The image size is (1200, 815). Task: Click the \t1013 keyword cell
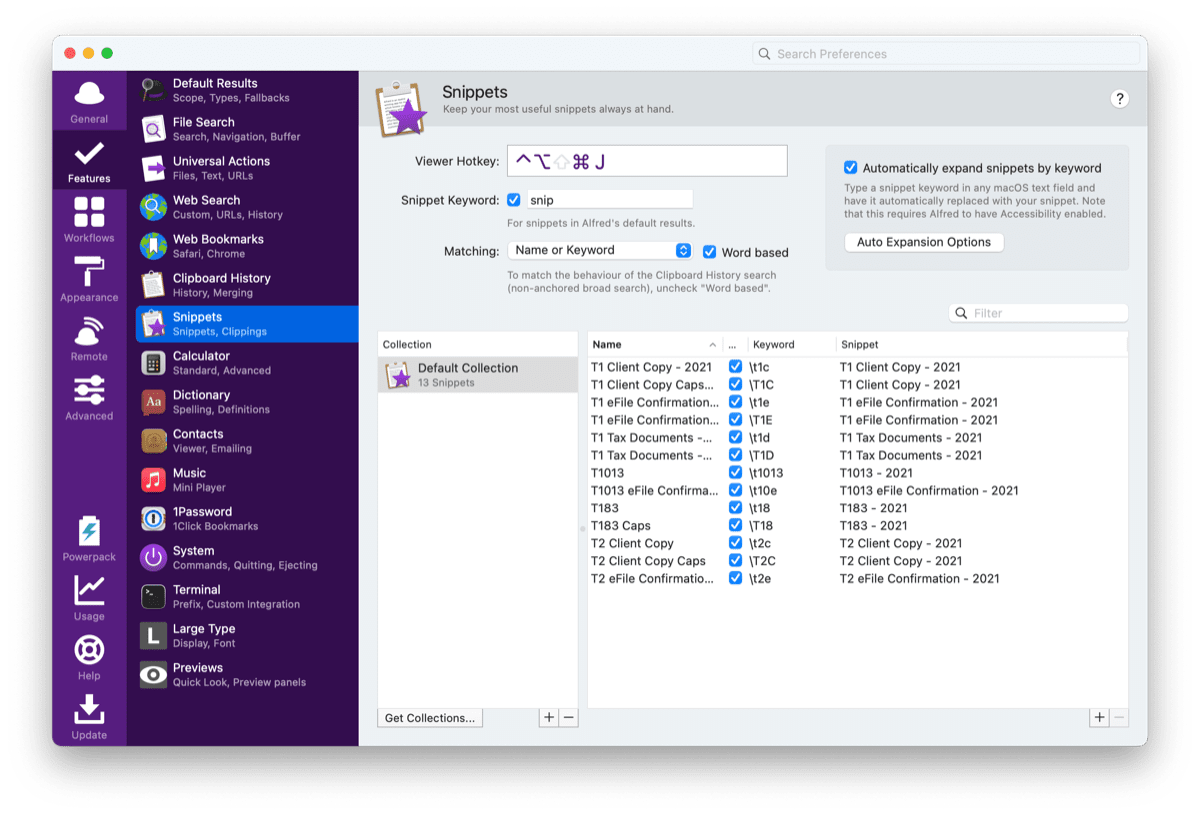(766, 473)
